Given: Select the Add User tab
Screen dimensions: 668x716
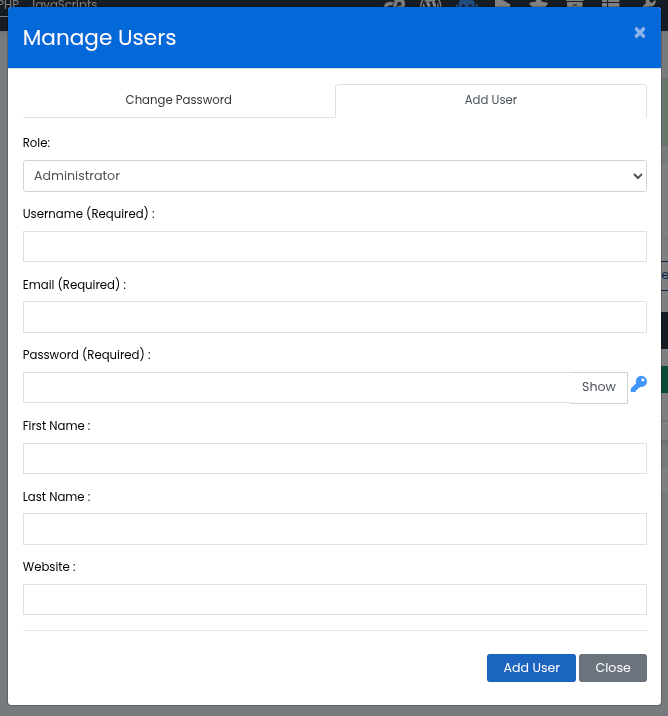Looking at the screenshot, I should coord(491,100).
